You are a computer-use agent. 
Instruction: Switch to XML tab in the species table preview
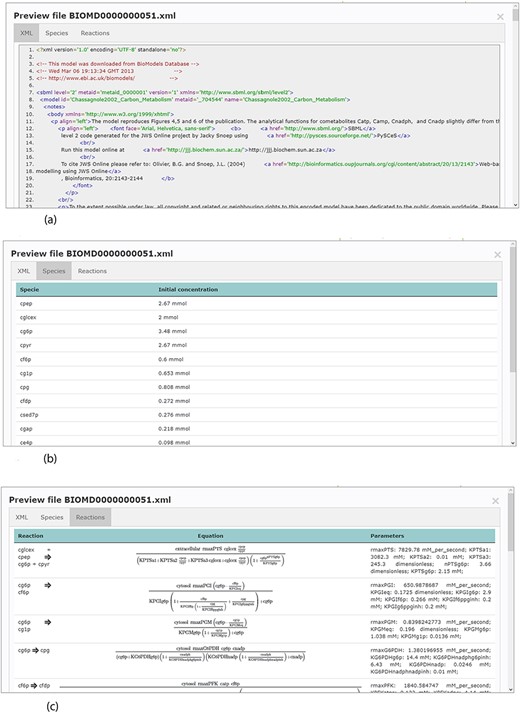point(24,271)
